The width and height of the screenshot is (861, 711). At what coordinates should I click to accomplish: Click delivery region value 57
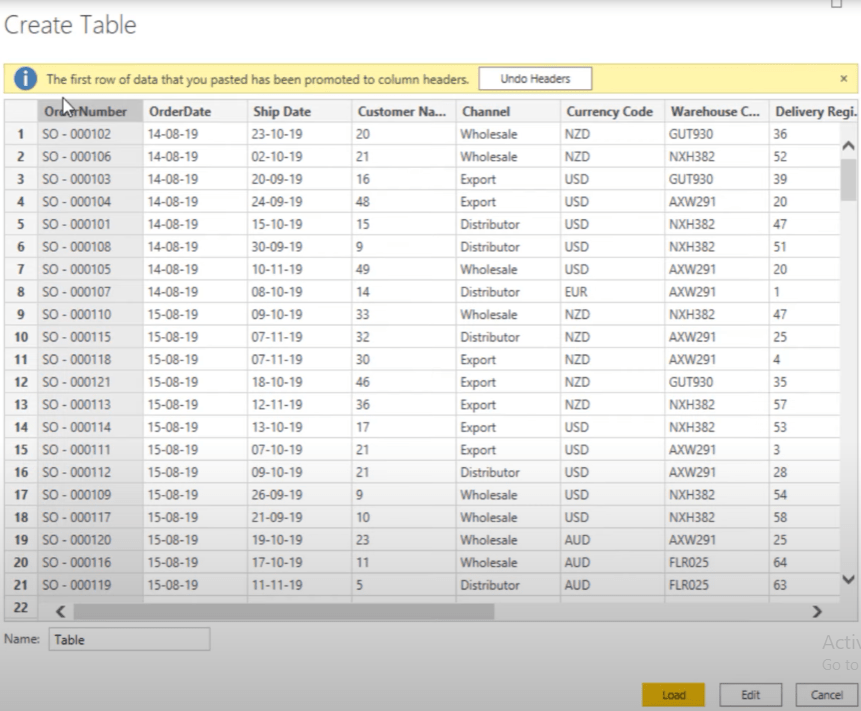804,404
